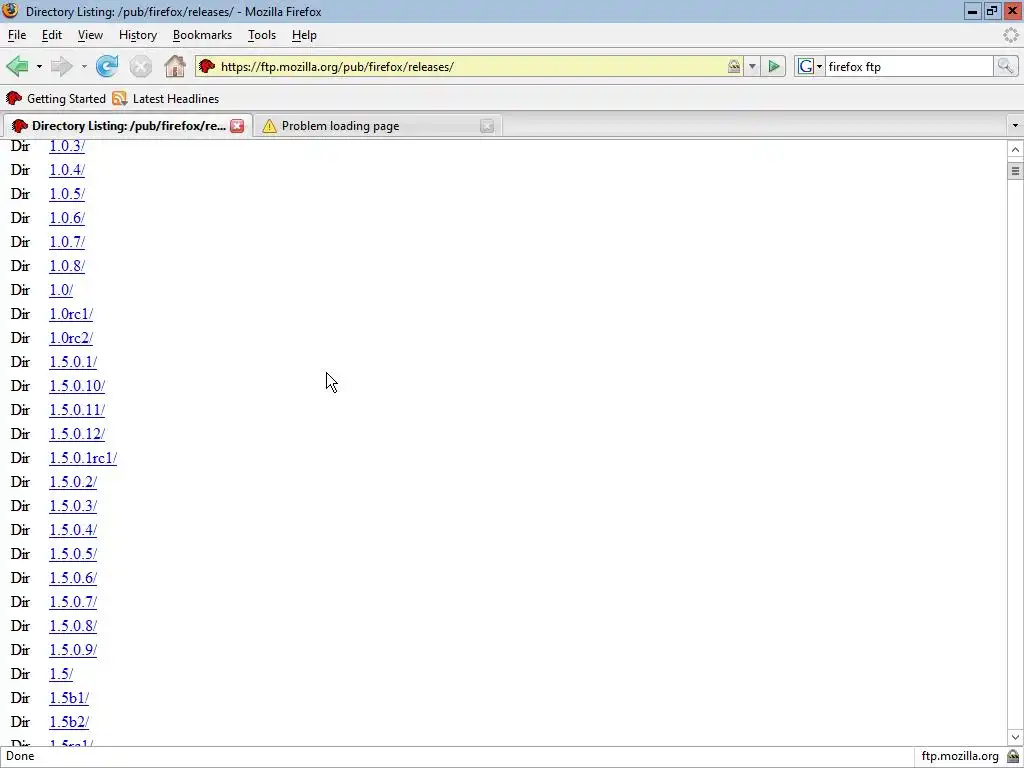This screenshot has height=768, width=1024.
Task: Go to the Home page icon
Action: pyautogui.click(x=175, y=66)
